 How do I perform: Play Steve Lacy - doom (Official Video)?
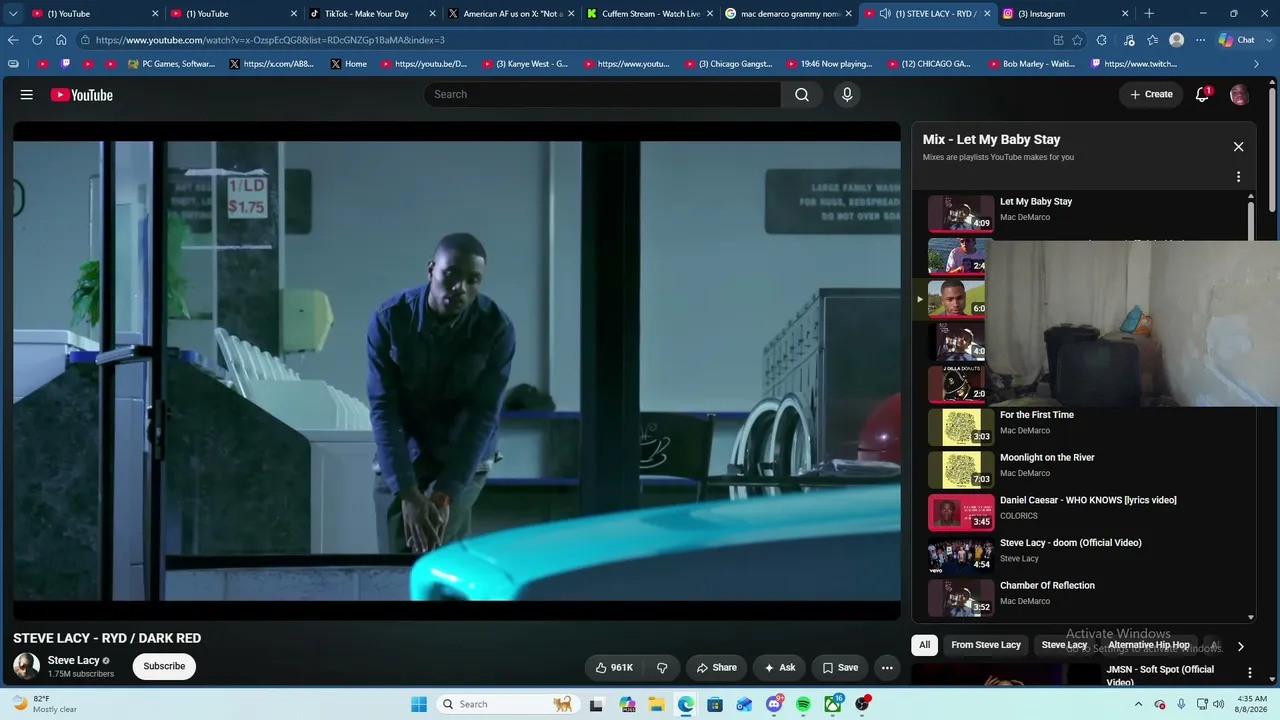[1084, 555]
